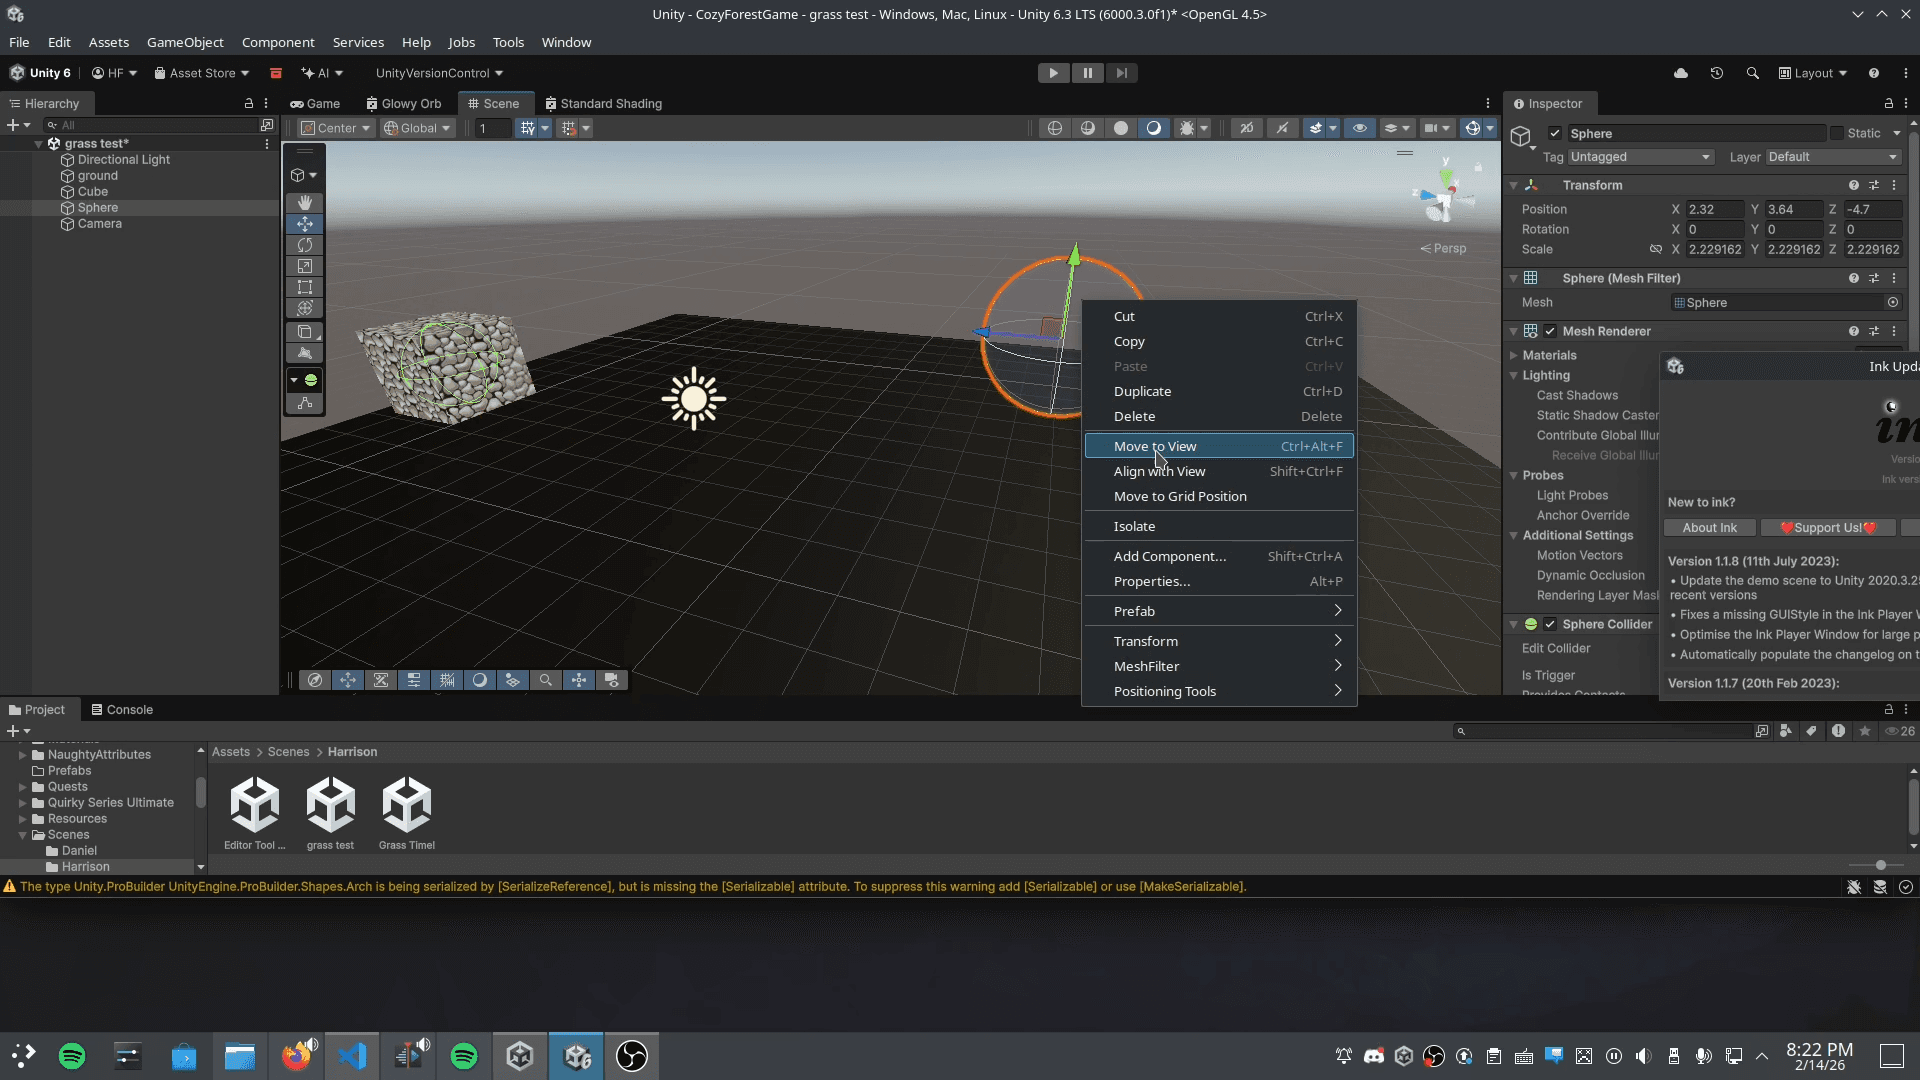The image size is (1920, 1080).
Task: Select the Scale tool in the Scene toolbar
Action: (305, 266)
